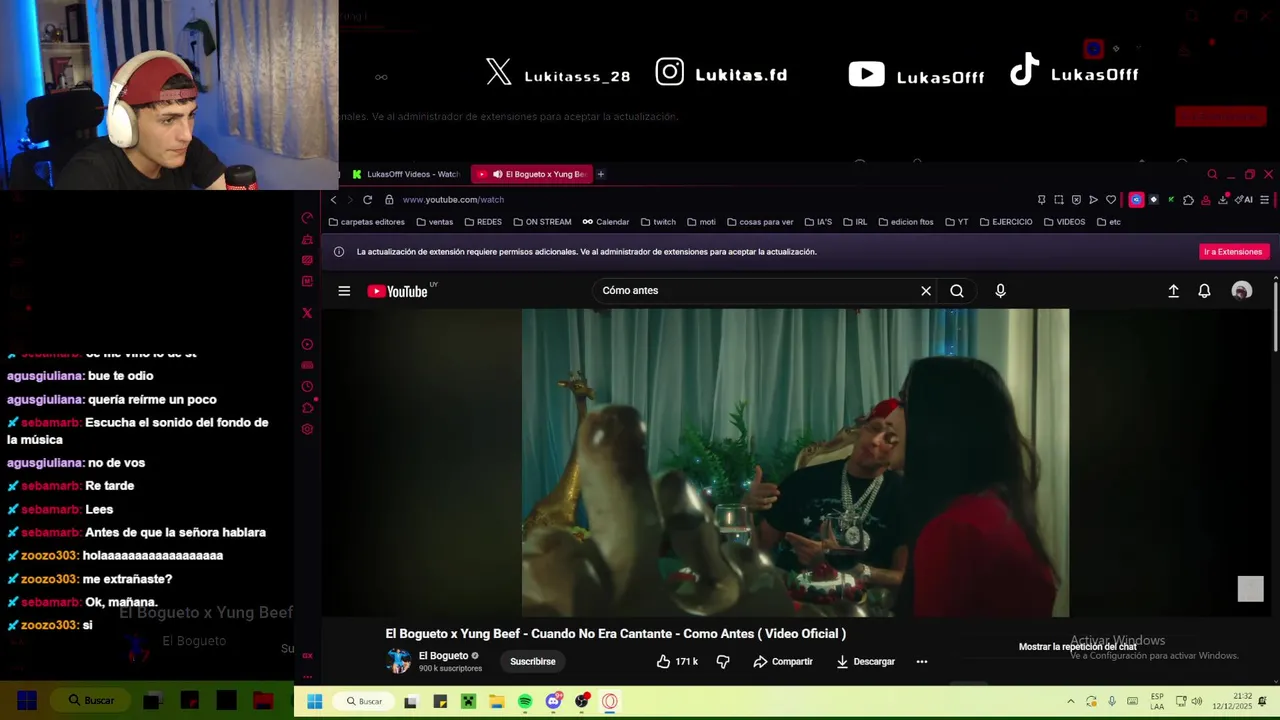Download the video with Descargar
The height and width of the screenshot is (720, 1280).
865,661
